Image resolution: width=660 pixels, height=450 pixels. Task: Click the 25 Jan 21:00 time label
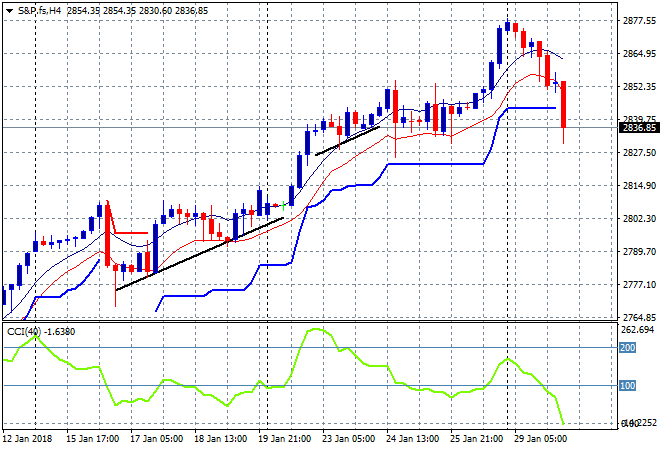476,439
